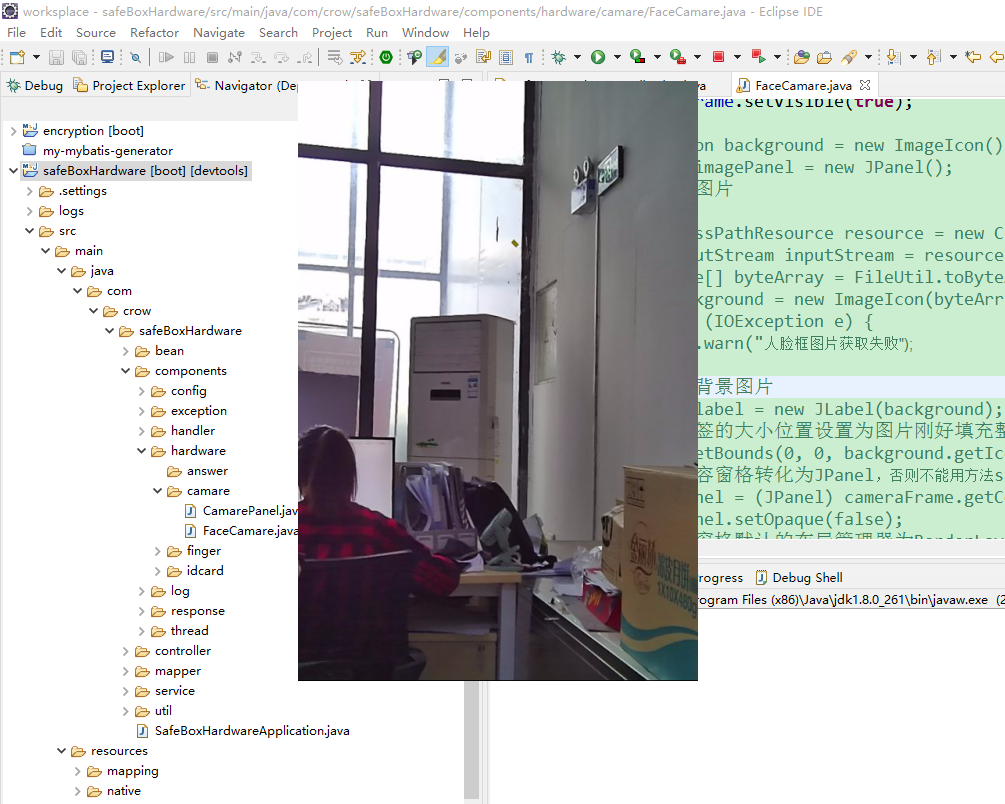Open the Run configurations dropdown arrow
This screenshot has height=804, width=1005.
click(x=617, y=58)
